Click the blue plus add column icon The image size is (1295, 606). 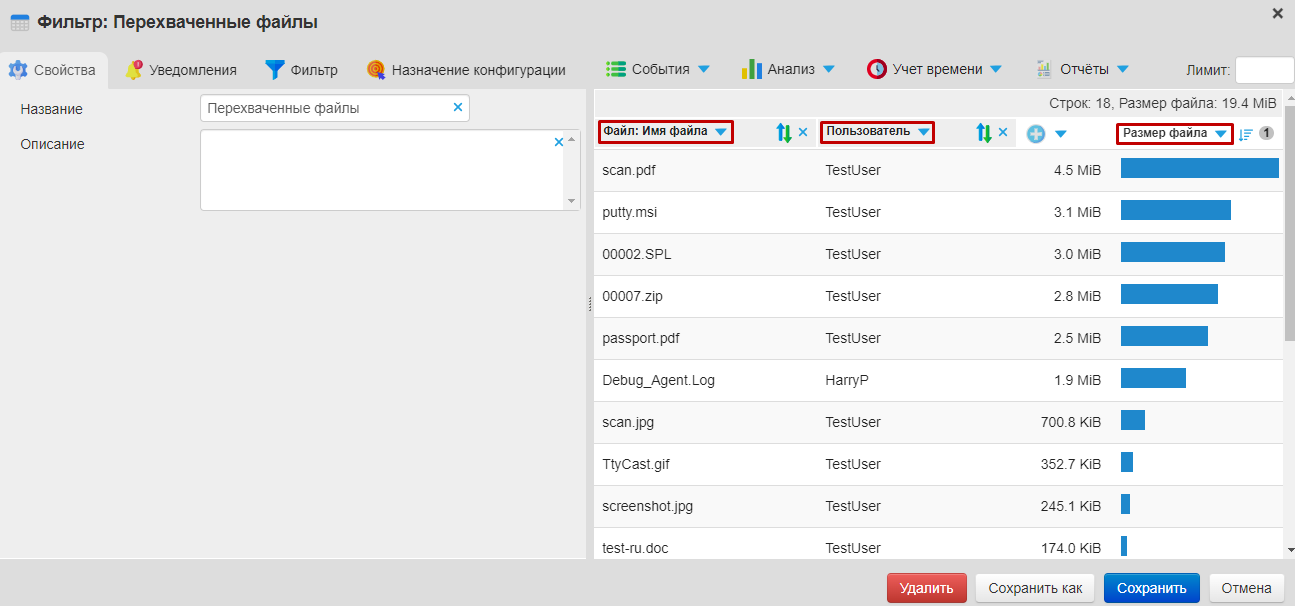pos(1036,134)
